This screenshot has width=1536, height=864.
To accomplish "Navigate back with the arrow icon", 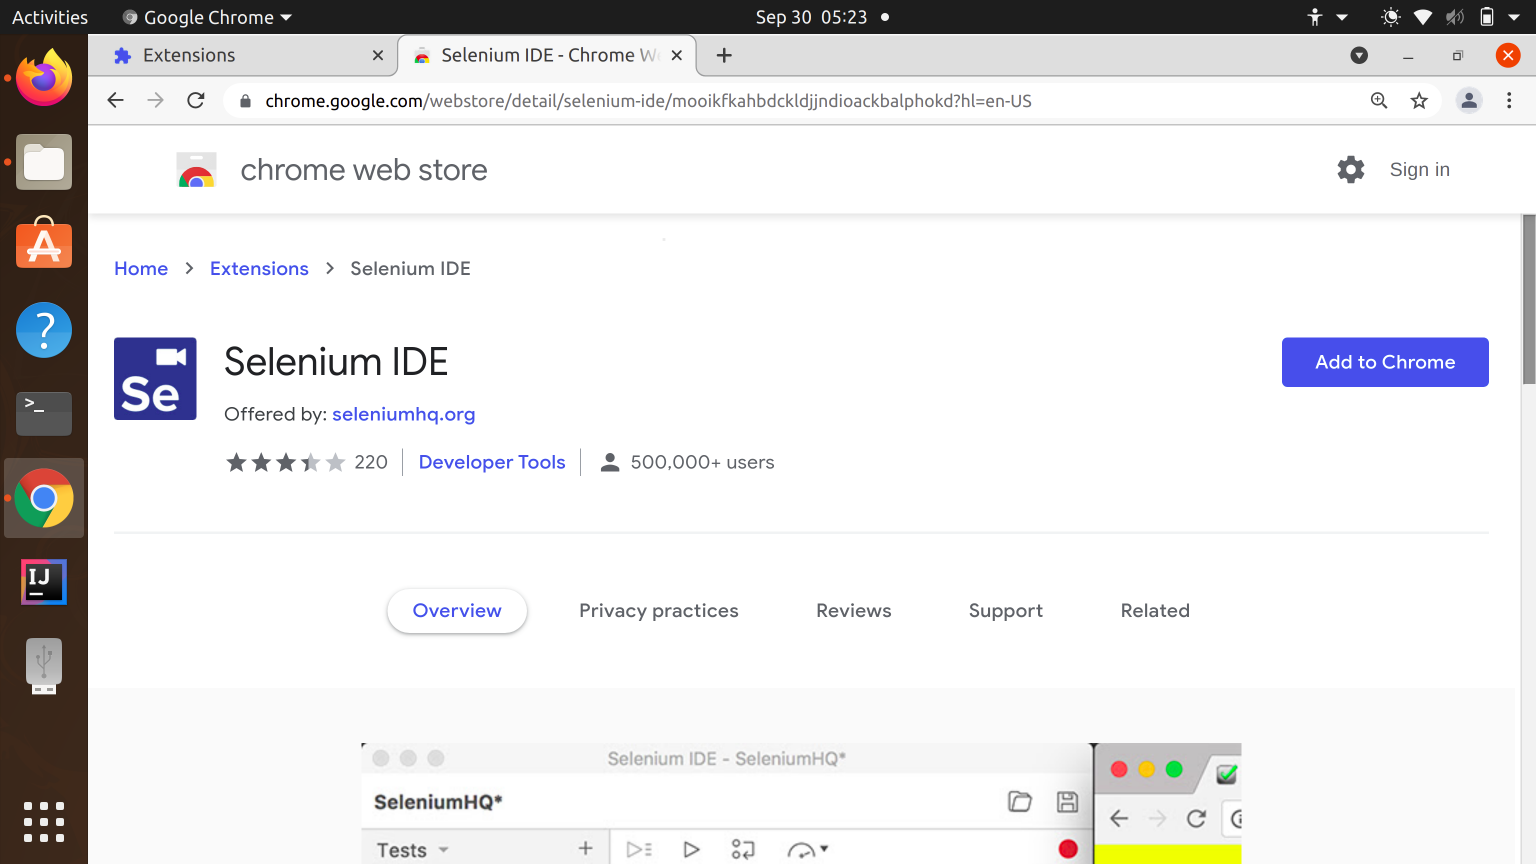I will [115, 100].
